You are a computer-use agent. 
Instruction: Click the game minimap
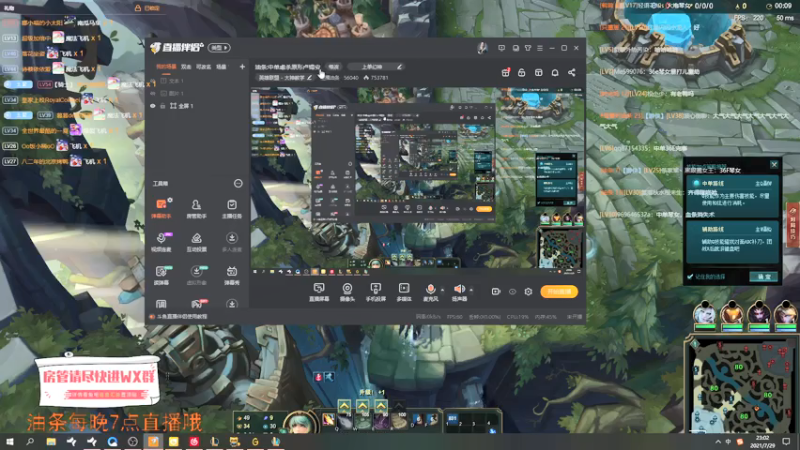click(x=742, y=385)
